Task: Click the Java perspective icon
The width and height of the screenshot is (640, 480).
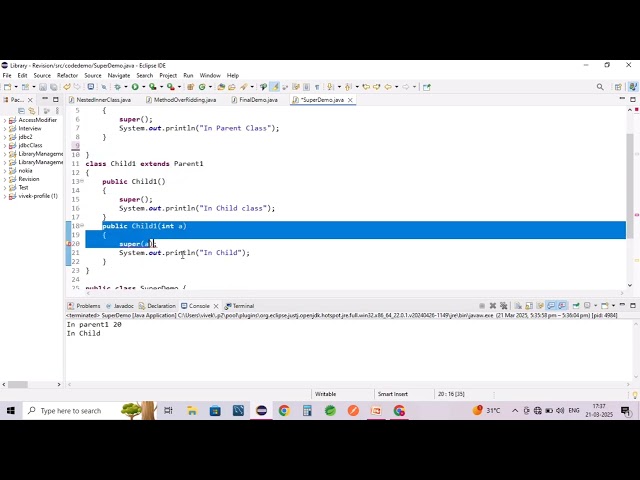Action: tap(633, 87)
